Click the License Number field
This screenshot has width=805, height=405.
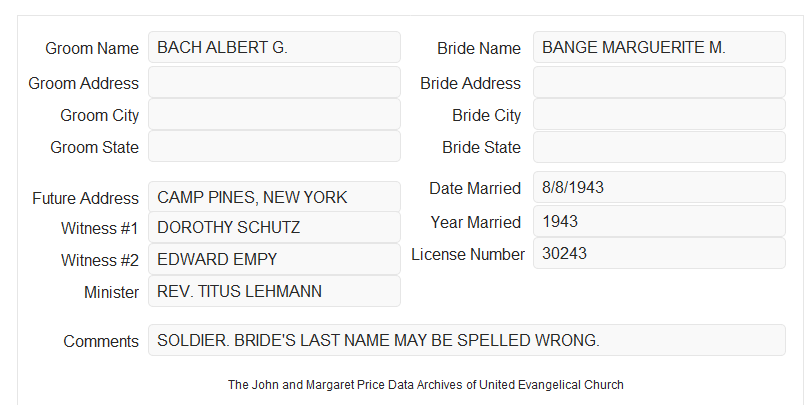659,253
